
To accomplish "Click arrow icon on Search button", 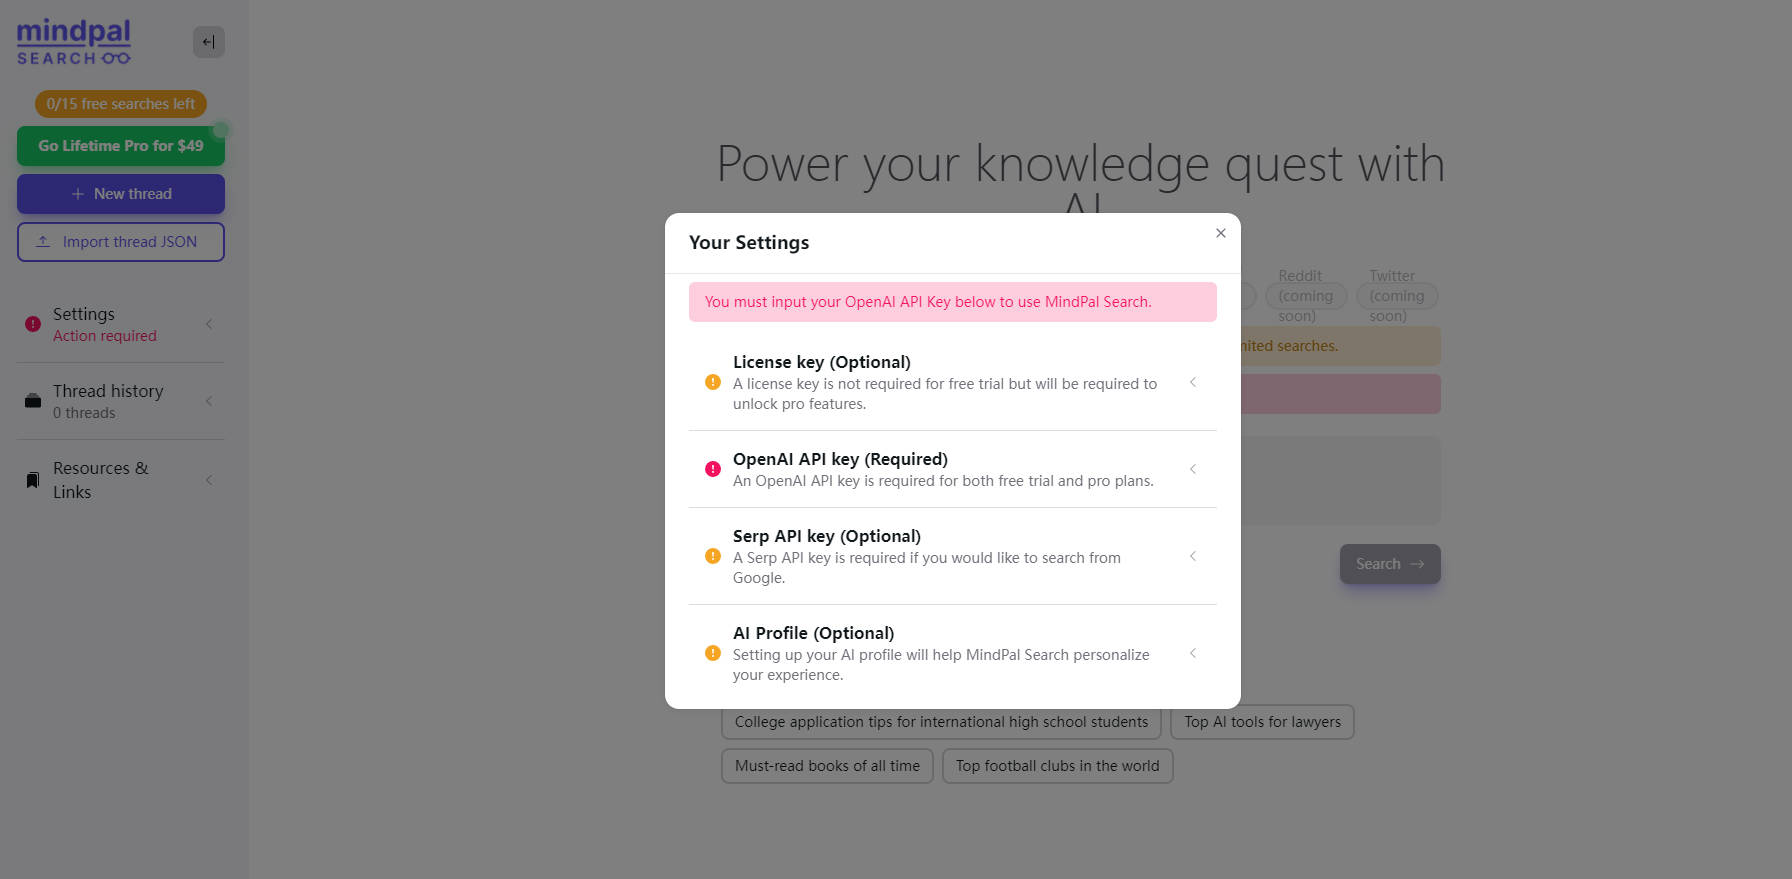I will point(1417,564).
